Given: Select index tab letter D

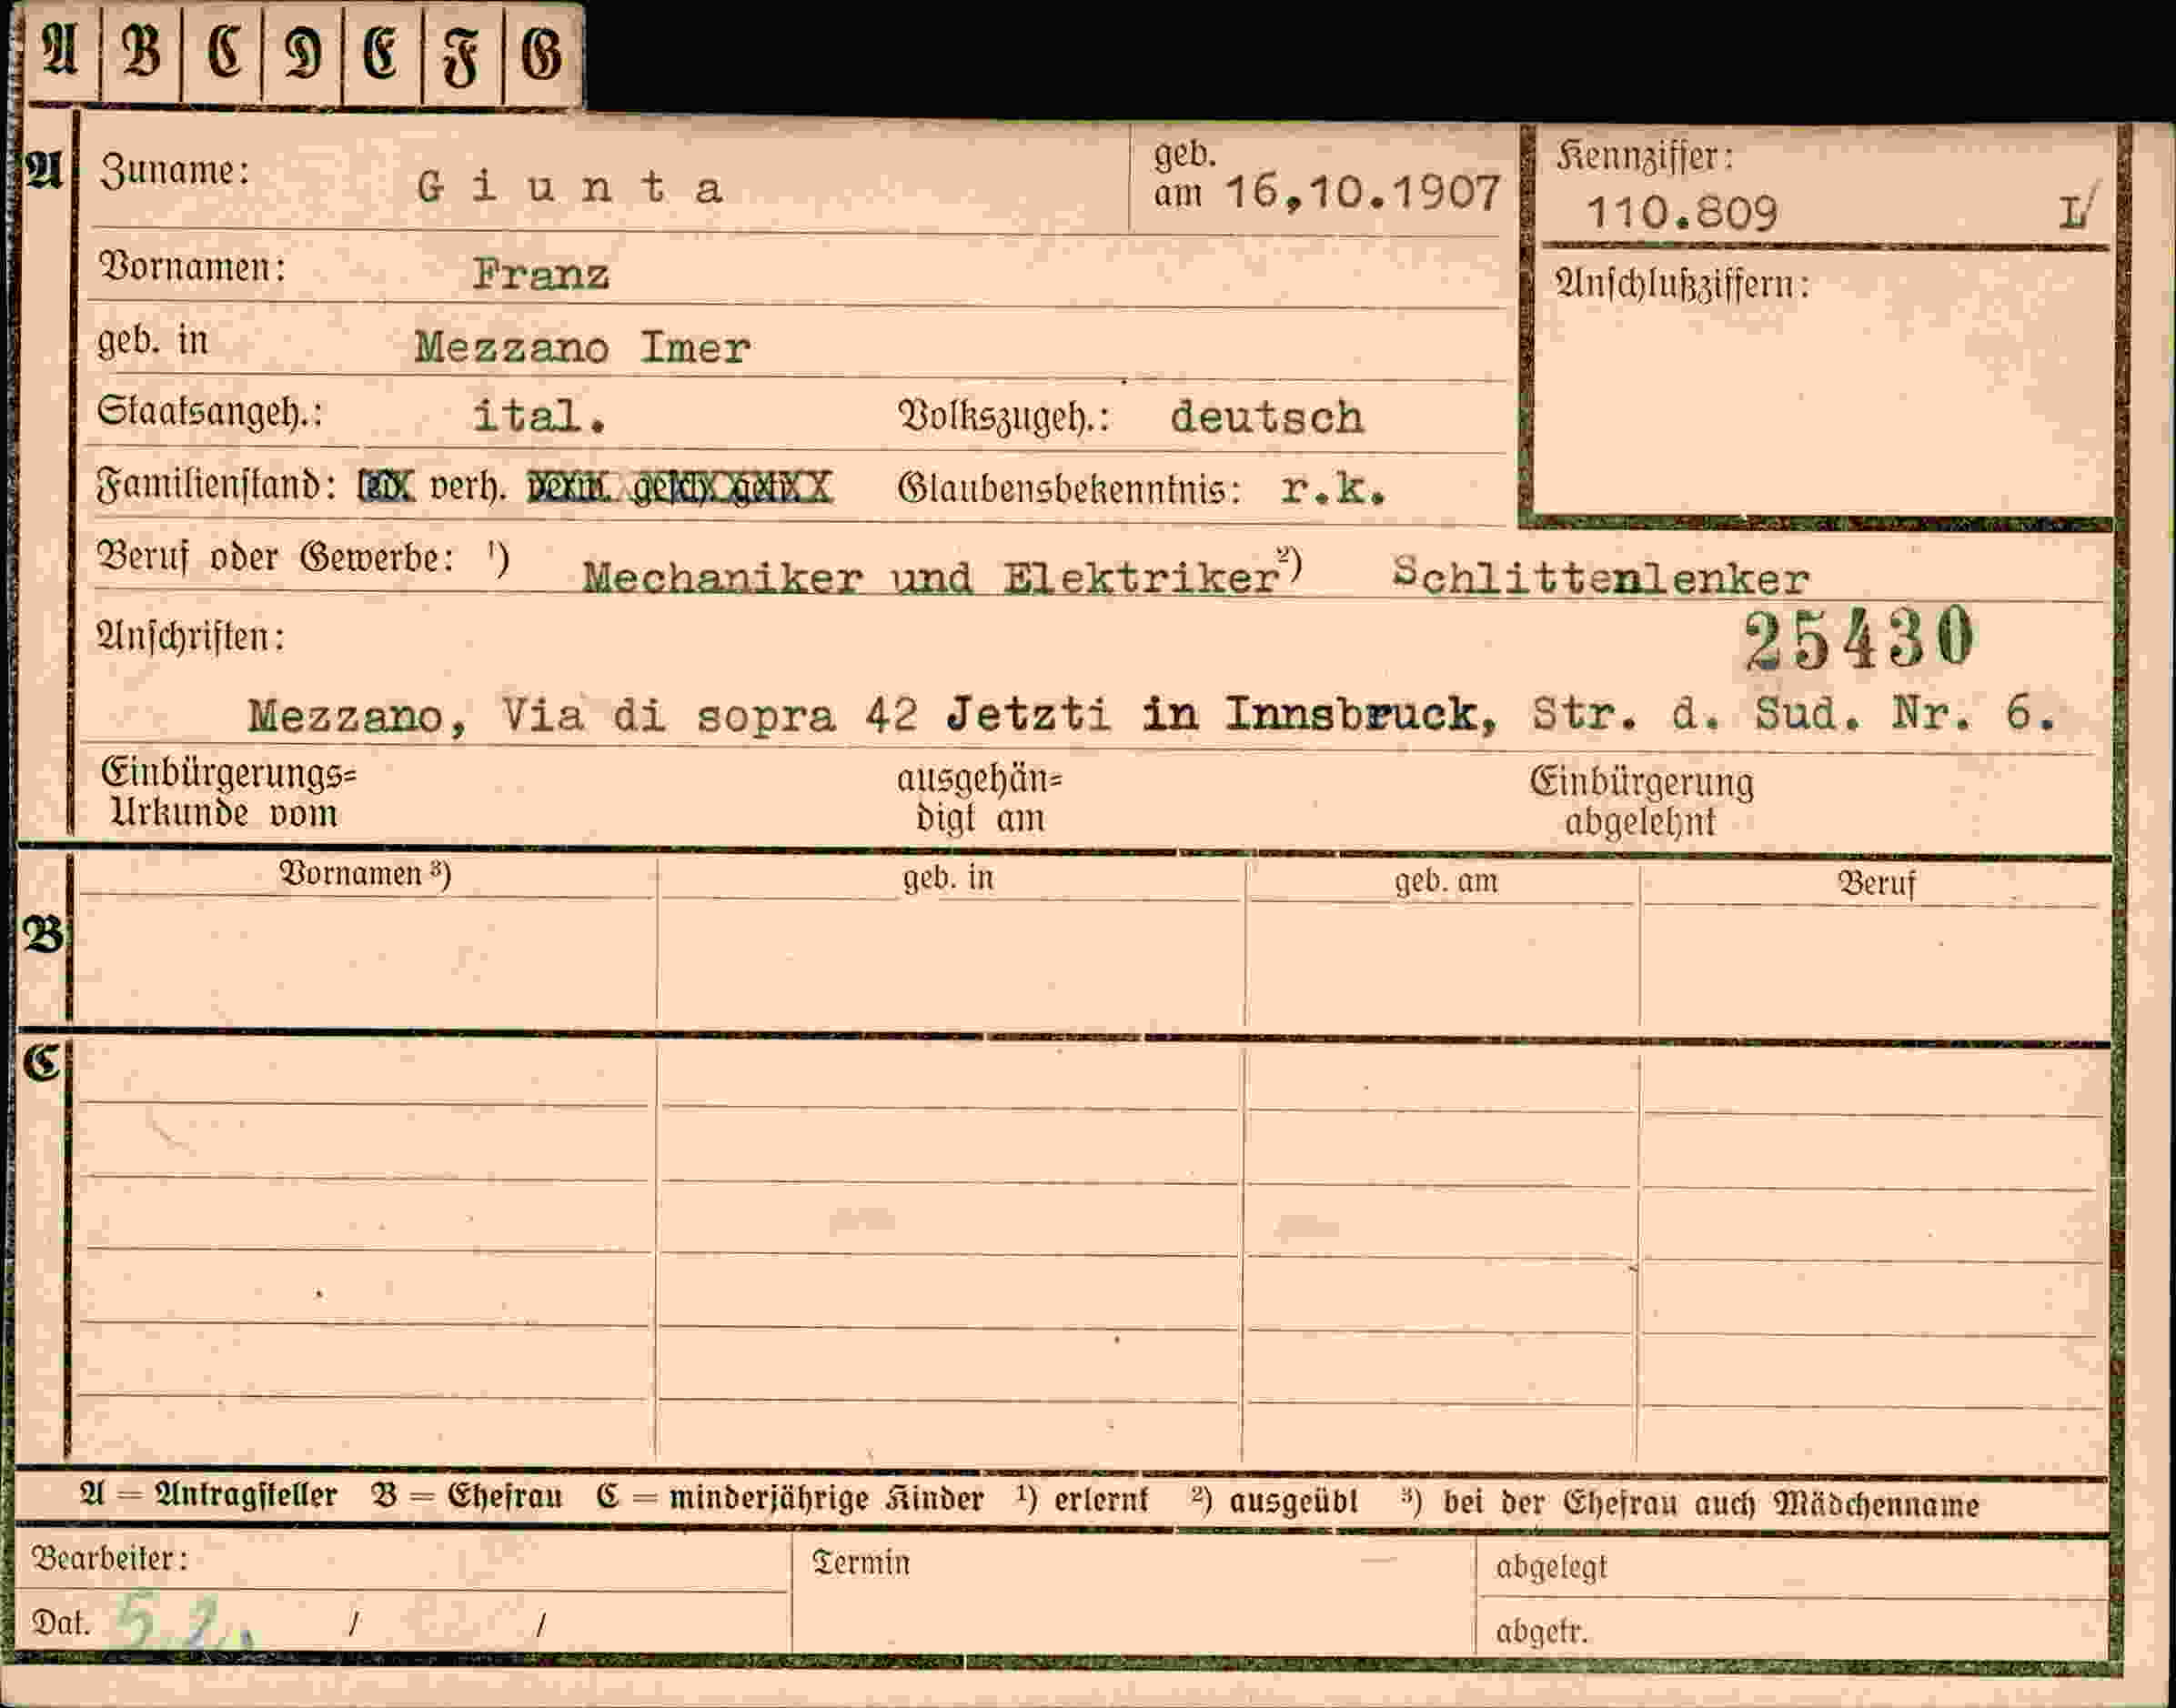Looking at the screenshot, I should (302, 51).
